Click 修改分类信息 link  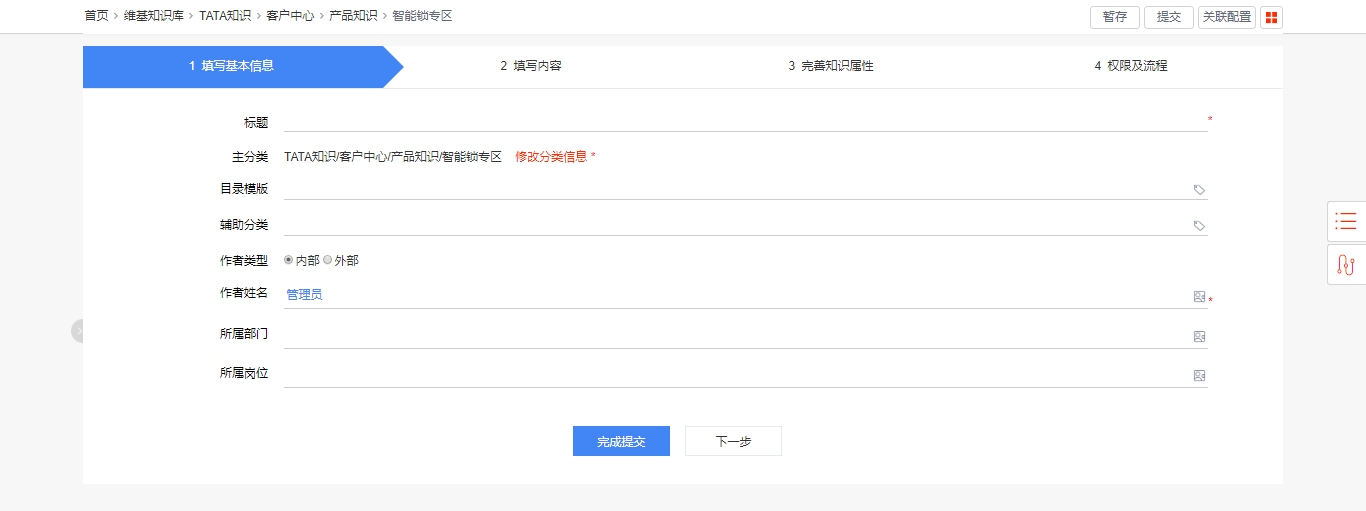click(x=551, y=157)
